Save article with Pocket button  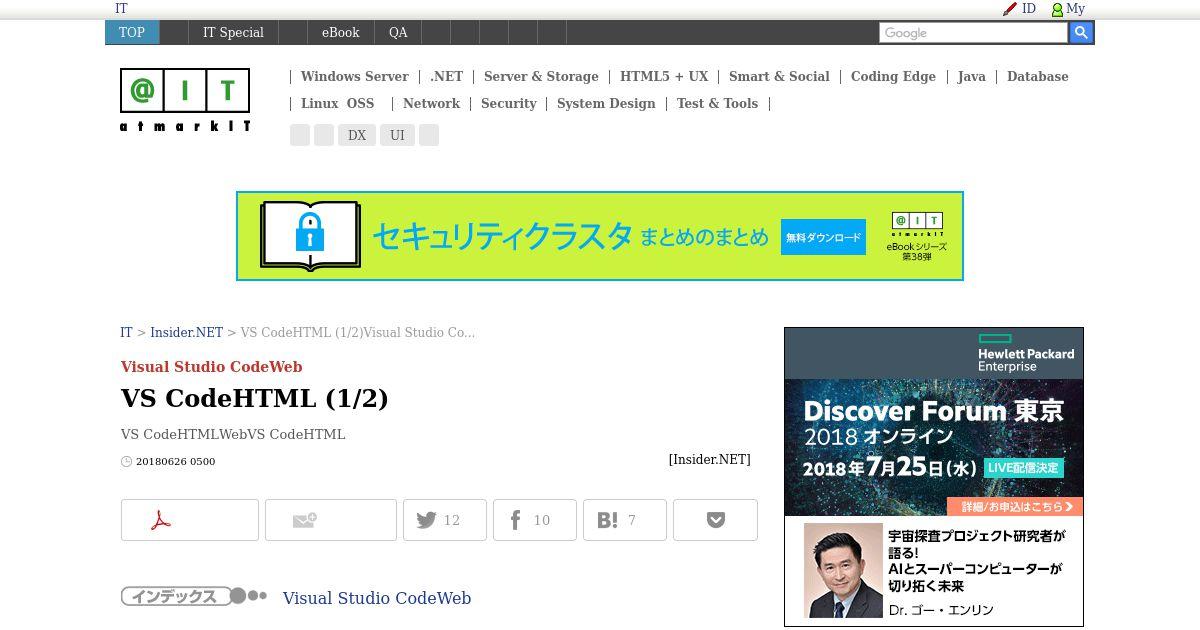point(715,520)
